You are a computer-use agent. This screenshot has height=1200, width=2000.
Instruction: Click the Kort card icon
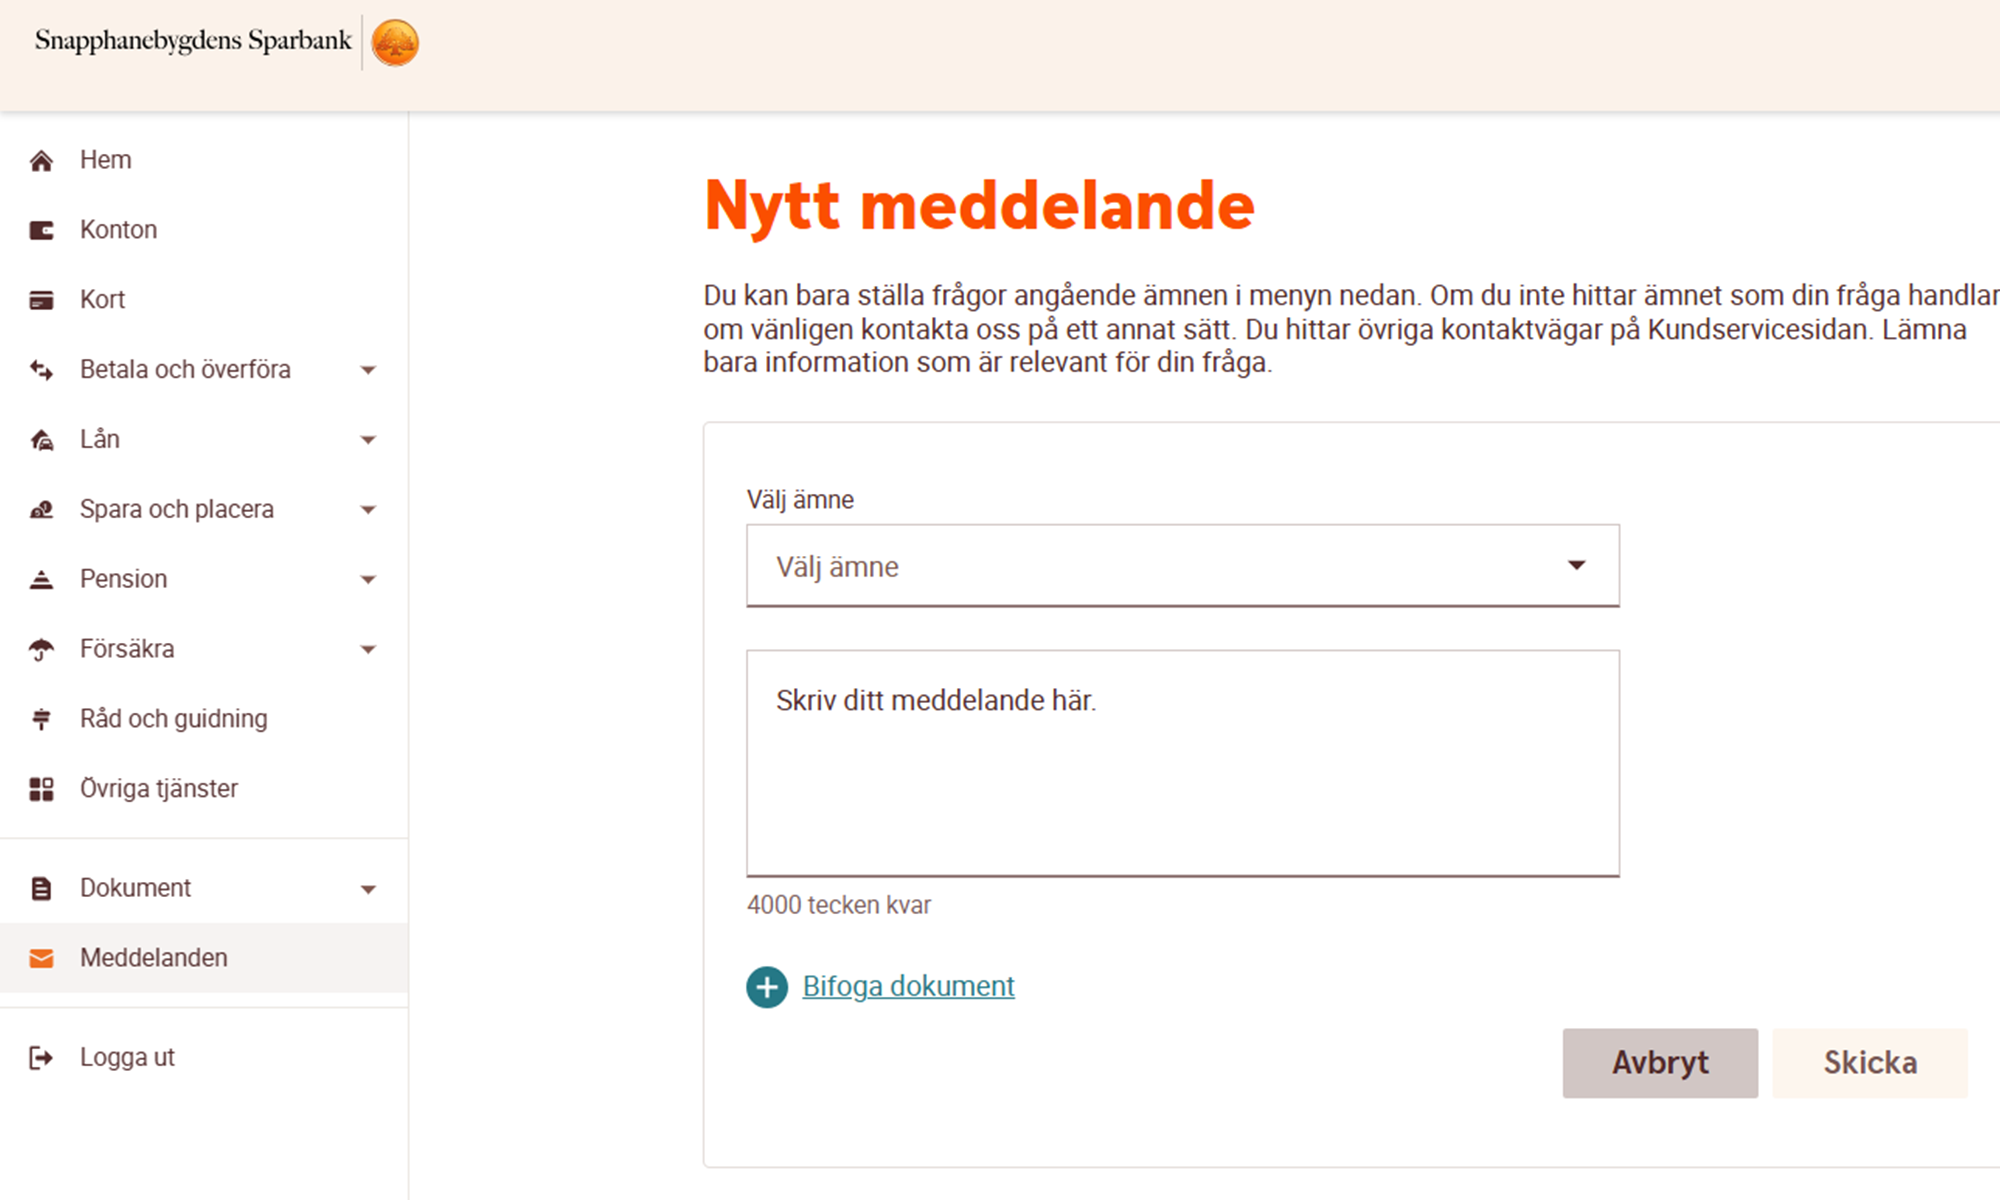pos(41,300)
